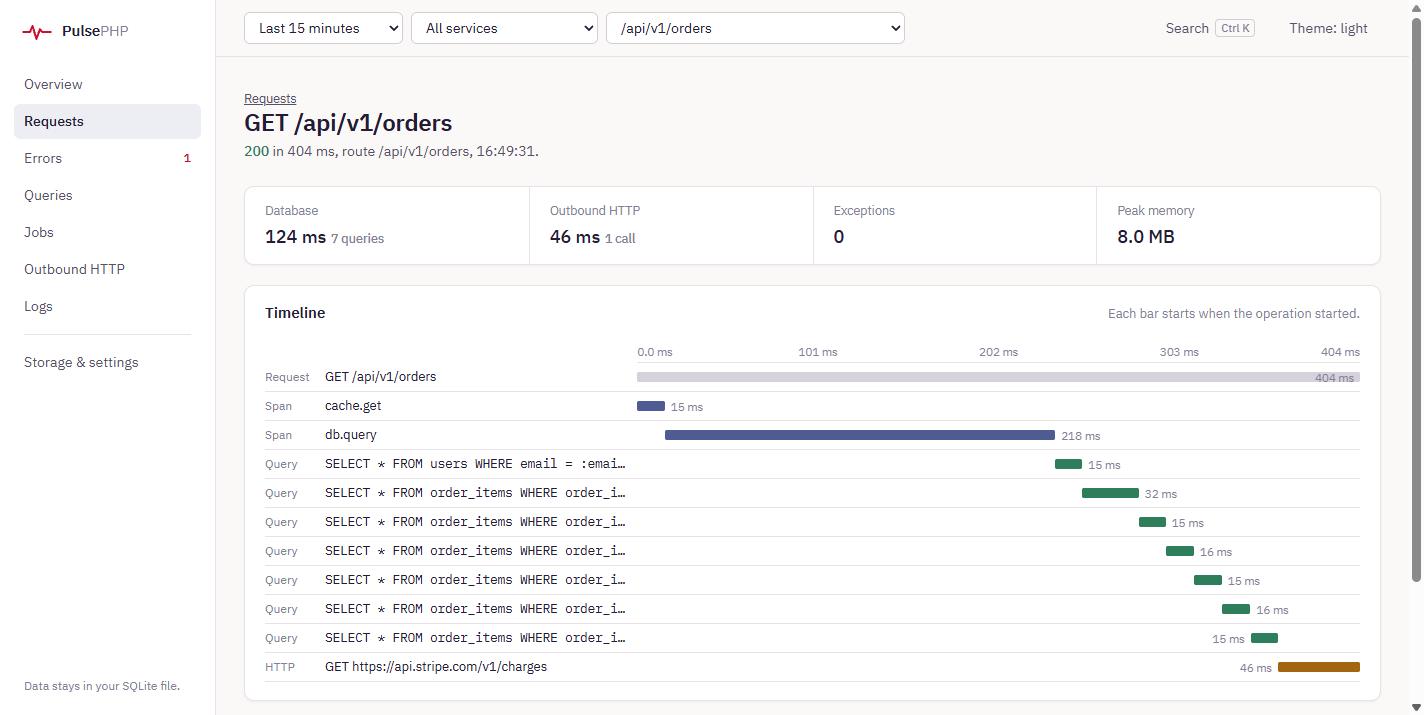1424x715 pixels.
Task: Open the Logs page
Action: pos(107,306)
